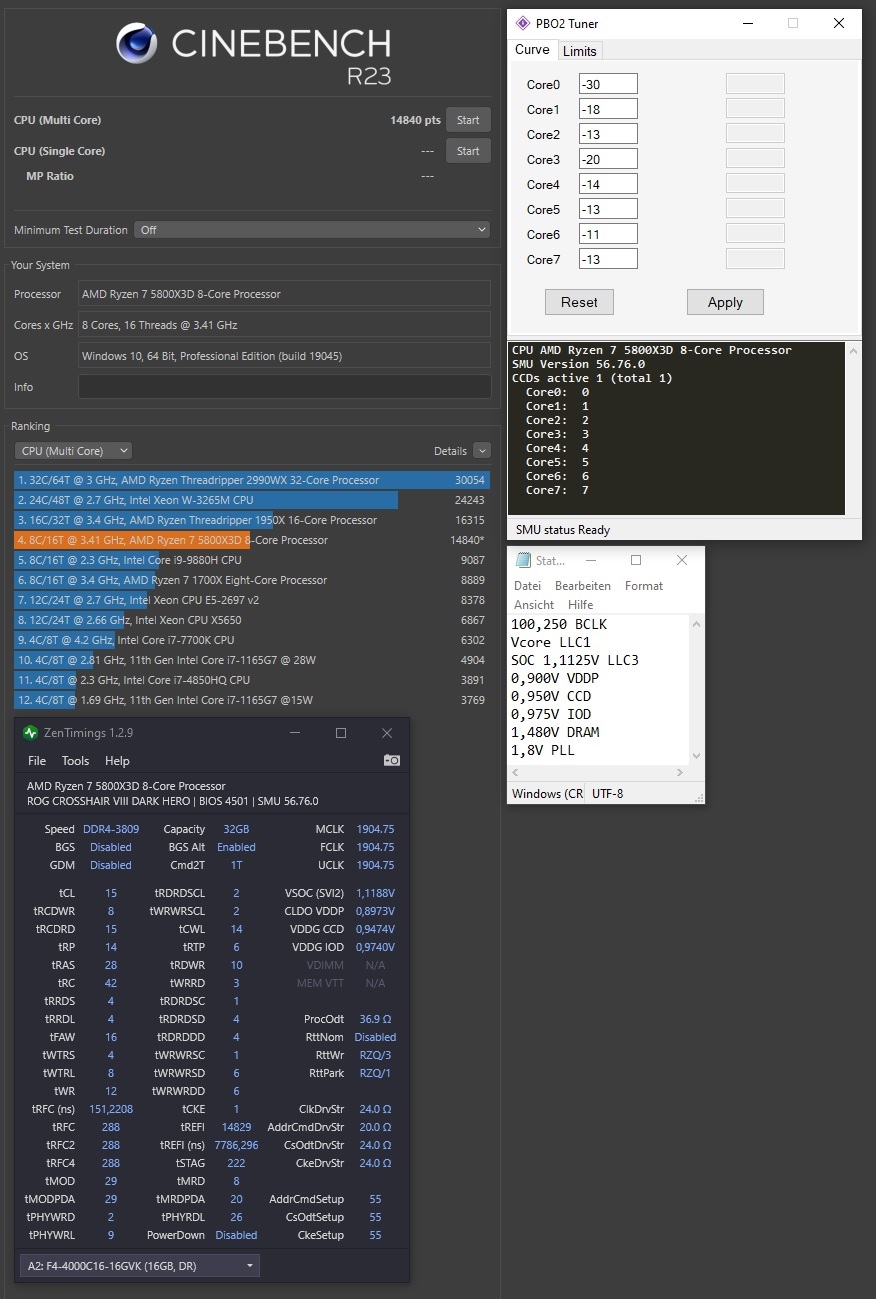
Task: Open Notepad Ansicht menu
Action: coord(534,605)
